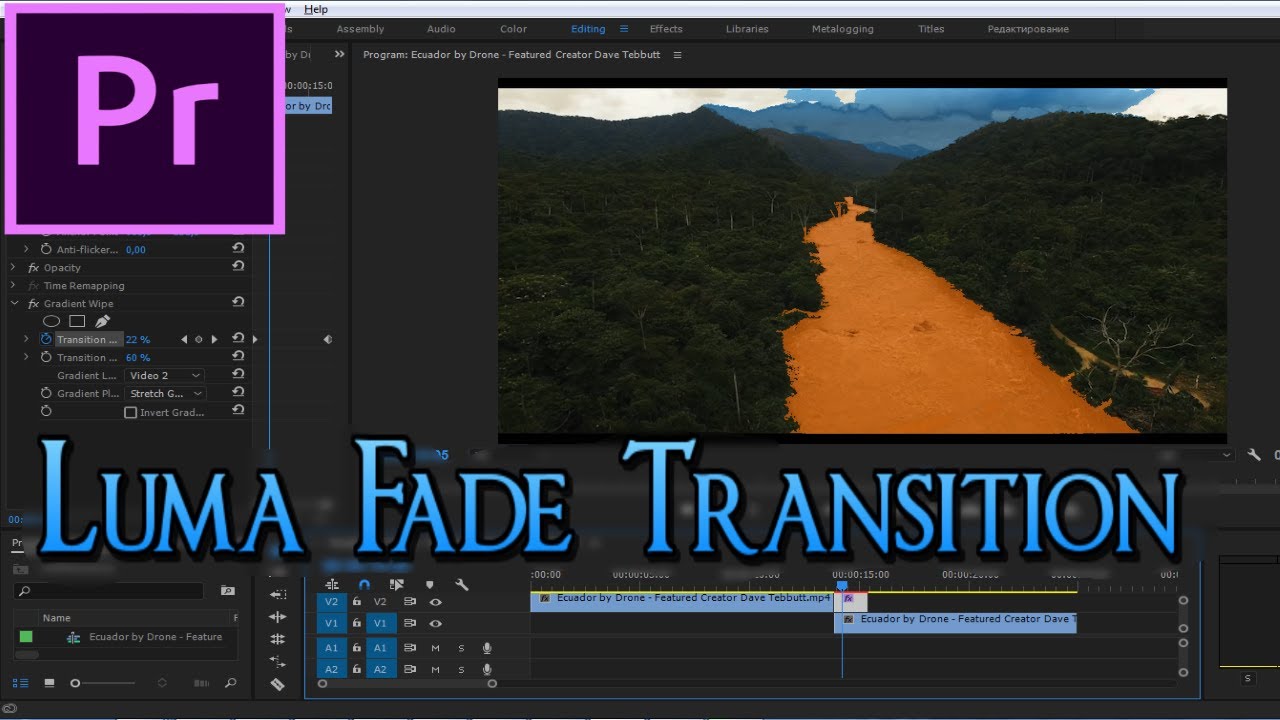Add or remove keyframe for Transition
Screen dimensions: 1280x720
[198, 340]
